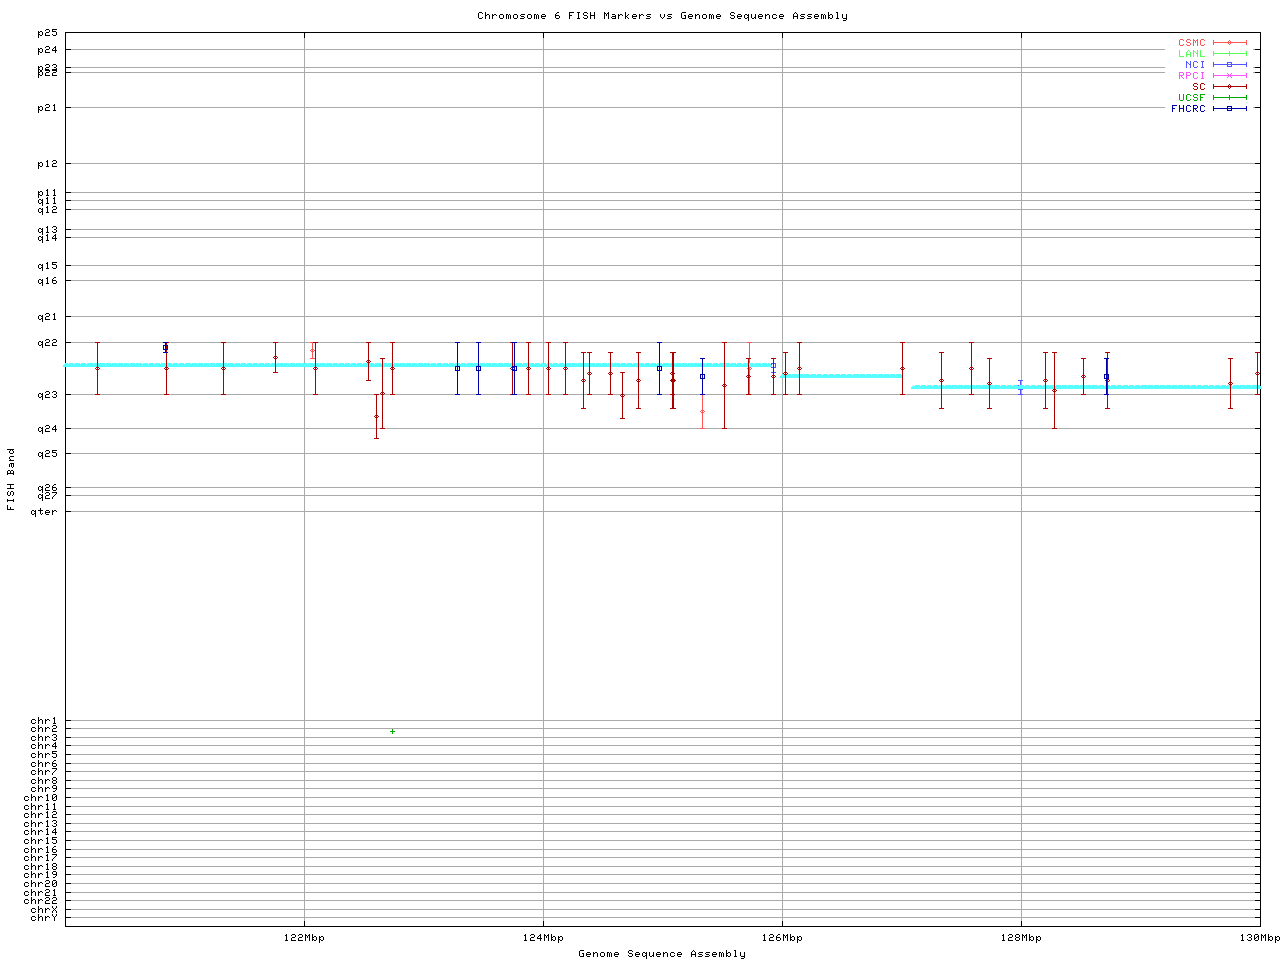Select the 130Mbp x-axis tick label
Viewport: 1280px width, 960px height.
pyautogui.click(x=1259, y=938)
